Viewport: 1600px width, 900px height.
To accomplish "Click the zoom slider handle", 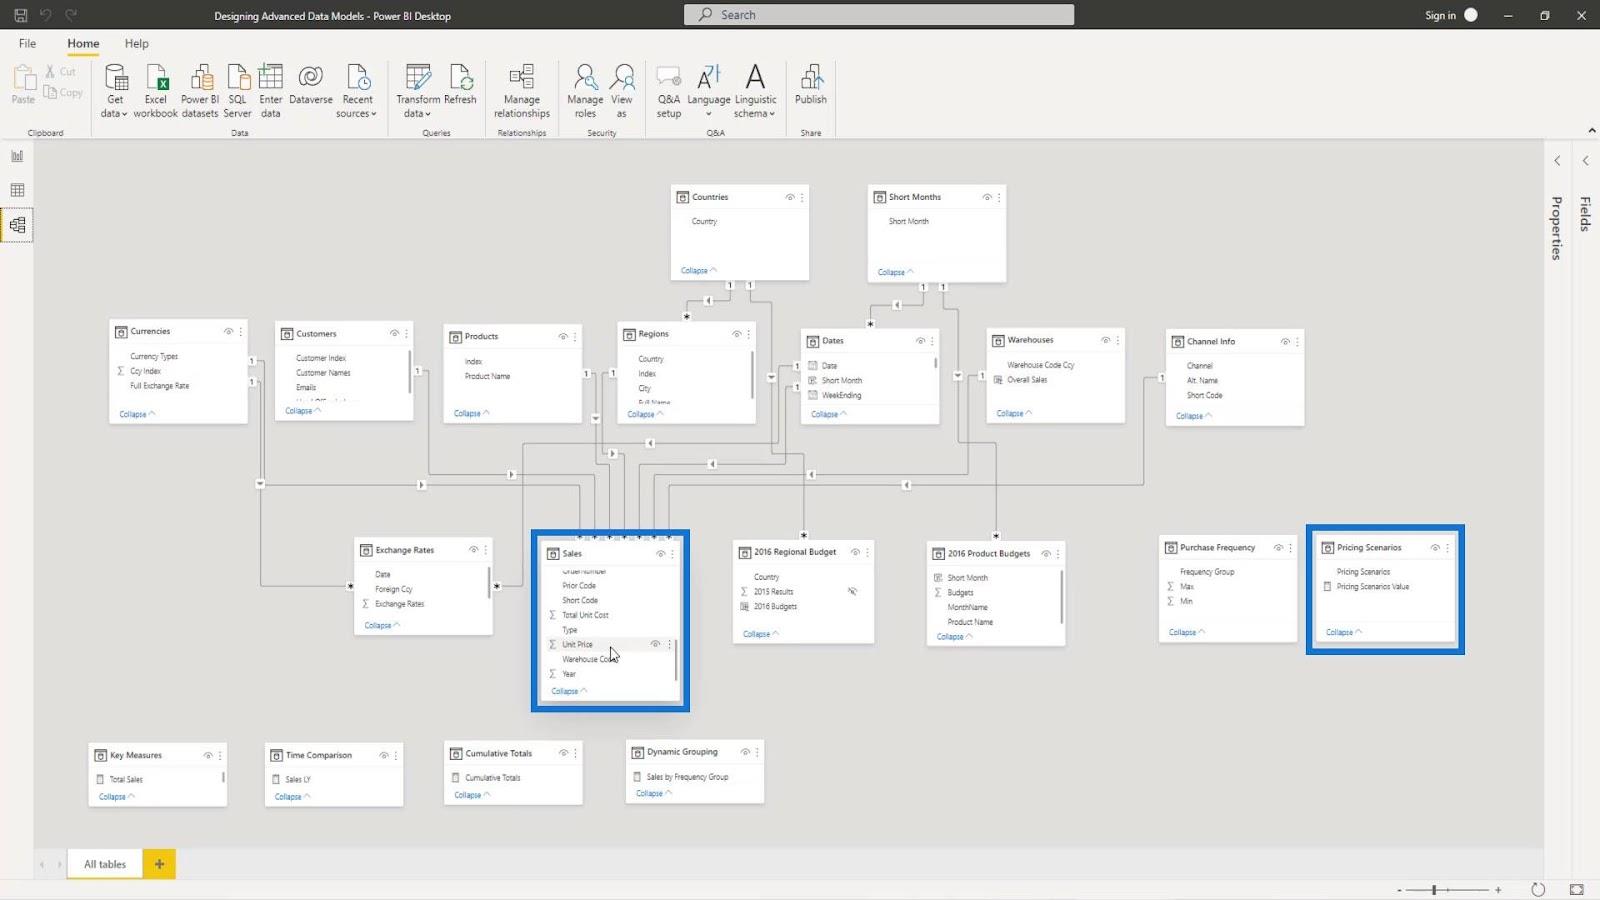I will (1434, 889).
